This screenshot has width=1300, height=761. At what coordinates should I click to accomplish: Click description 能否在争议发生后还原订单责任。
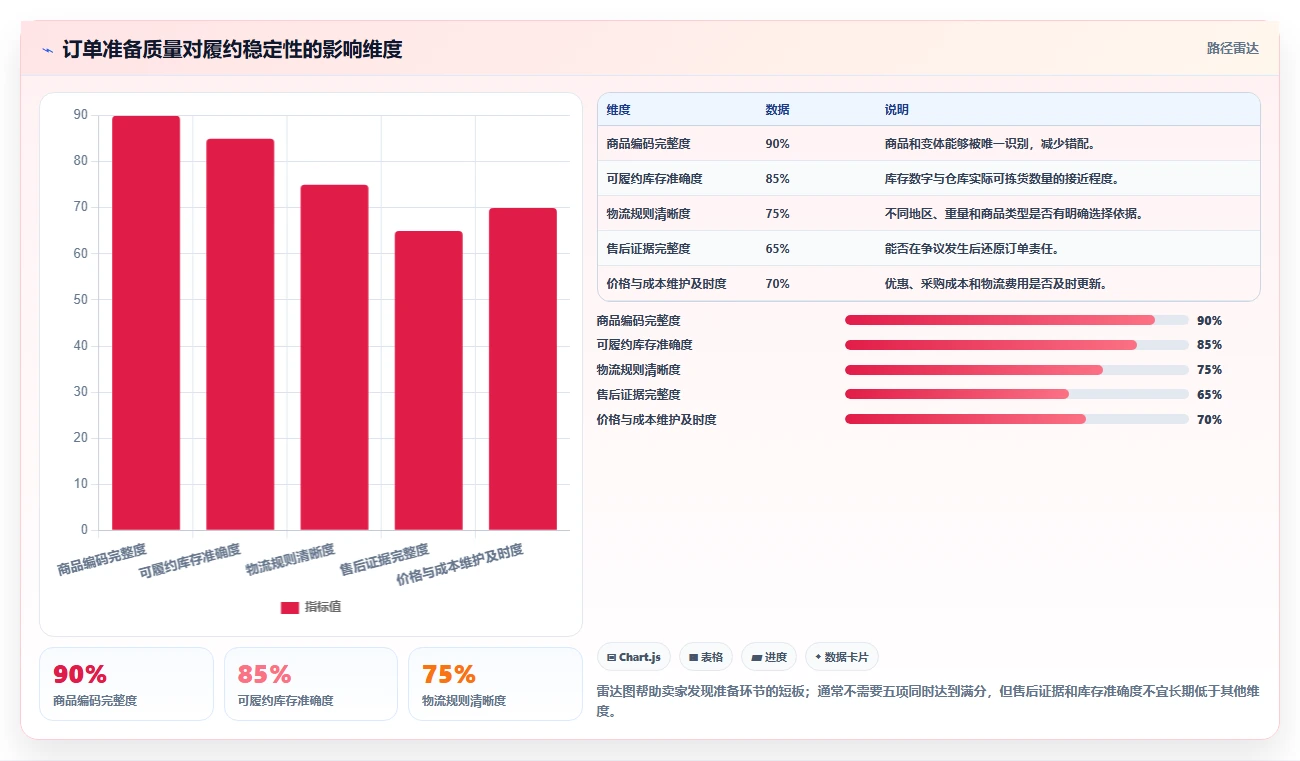click(x=971, y=248)
